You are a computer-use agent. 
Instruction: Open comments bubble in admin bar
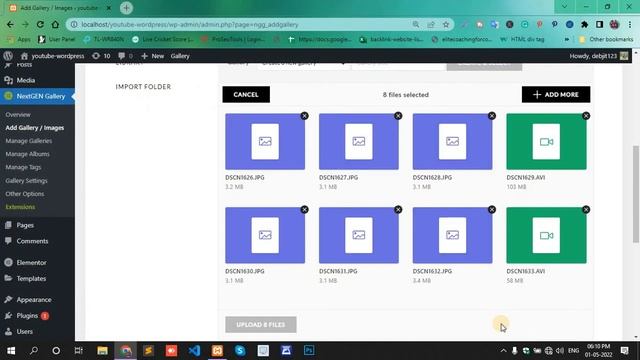pyautogui.click(x=125, y=56)
